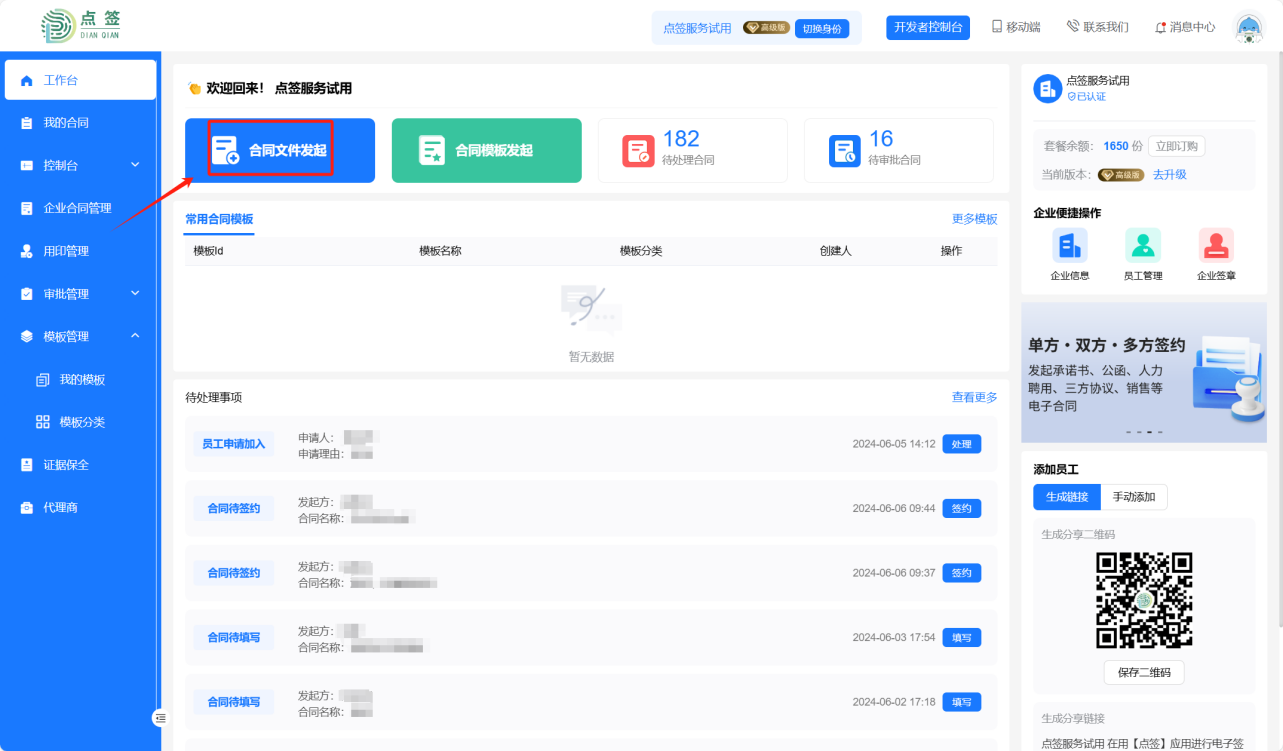Open the 待审批合同 card icon
Viewport: 1283px width, 751px height.
click(844, 151)
